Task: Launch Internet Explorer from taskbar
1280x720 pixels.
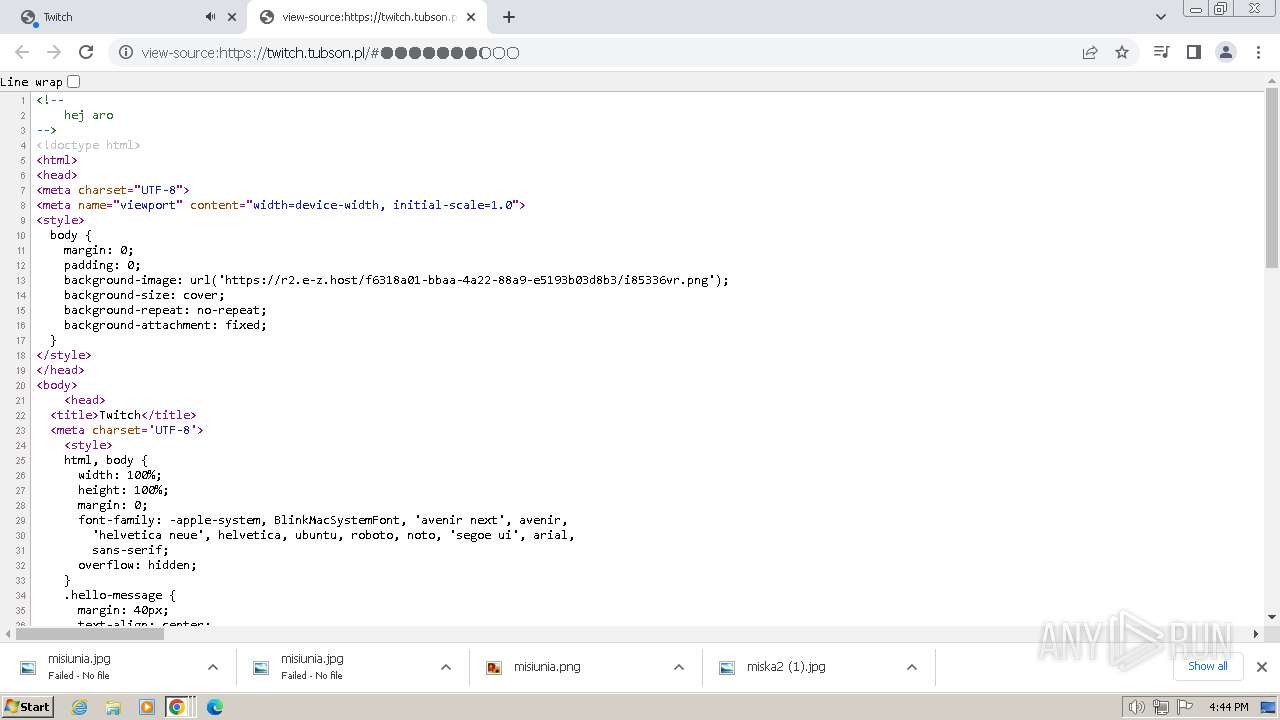Action: point(79,707)
